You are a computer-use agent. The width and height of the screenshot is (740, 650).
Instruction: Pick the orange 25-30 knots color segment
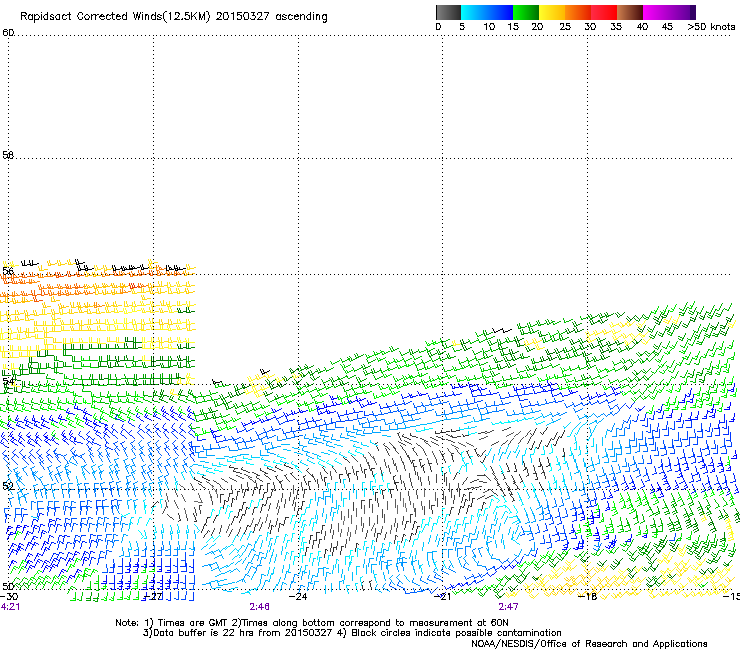(578, 12)
